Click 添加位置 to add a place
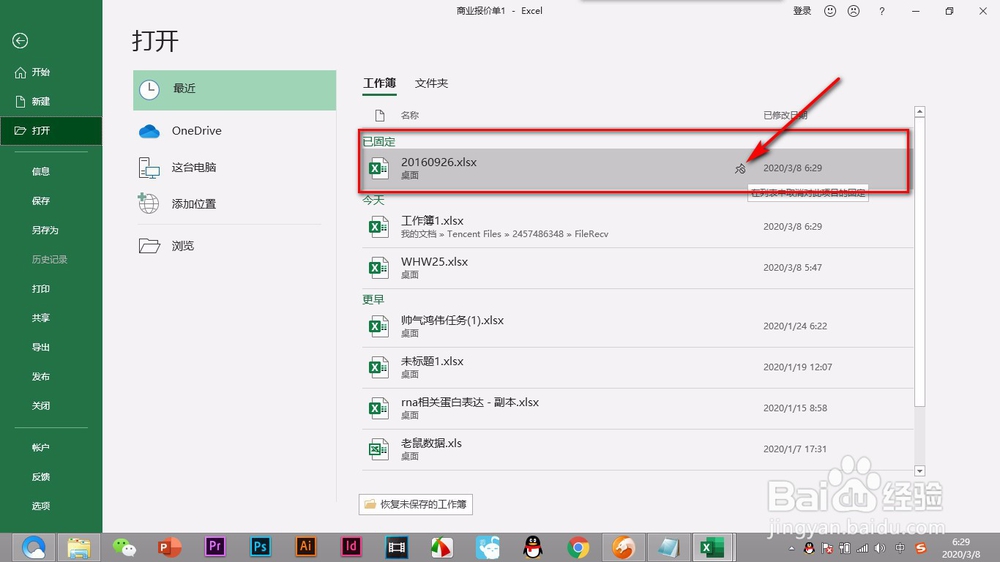1000x562 pixels. pyautogui.click(x=234, y=204)
